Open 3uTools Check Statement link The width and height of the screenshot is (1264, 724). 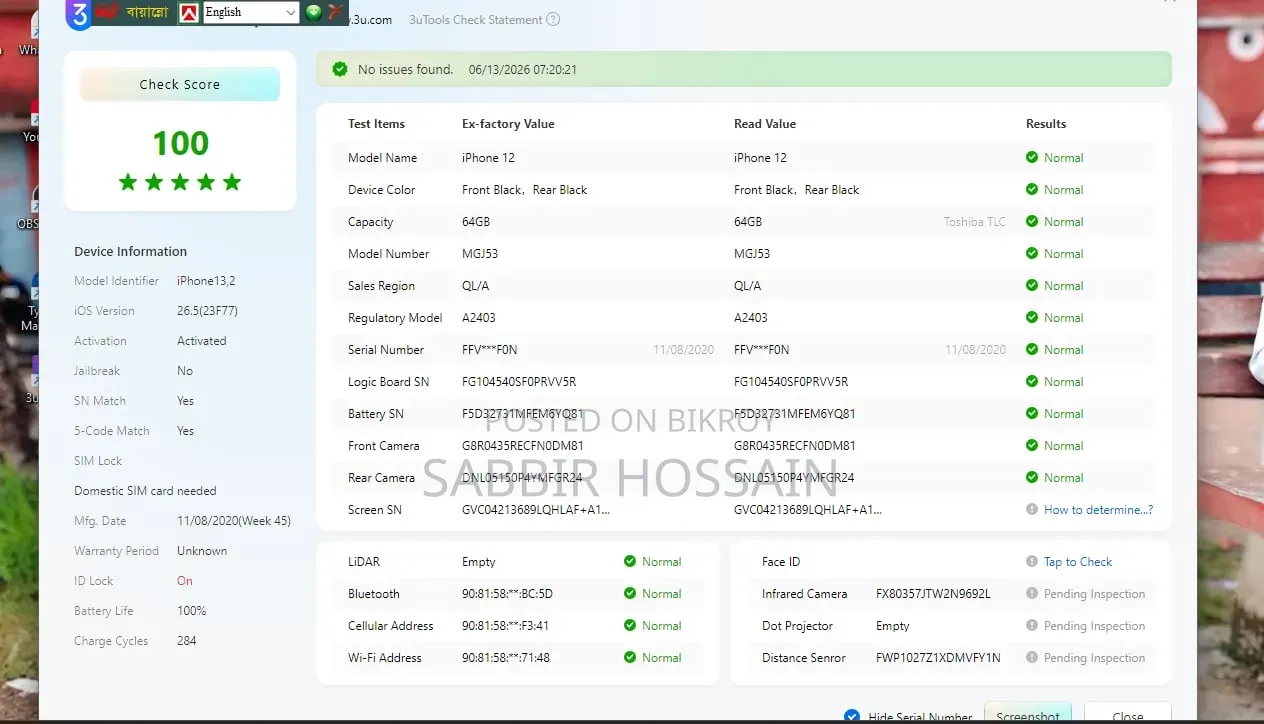[x=475, y=19]
